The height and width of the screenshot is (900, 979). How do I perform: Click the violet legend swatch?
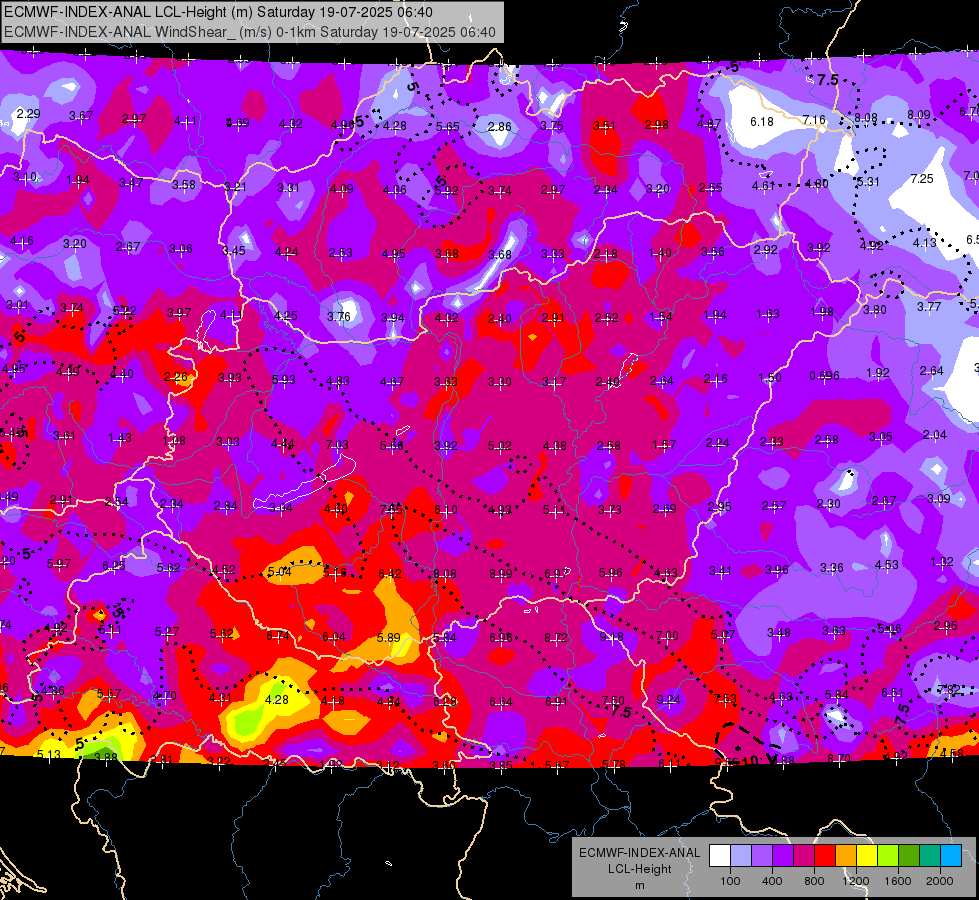[783, 855]
